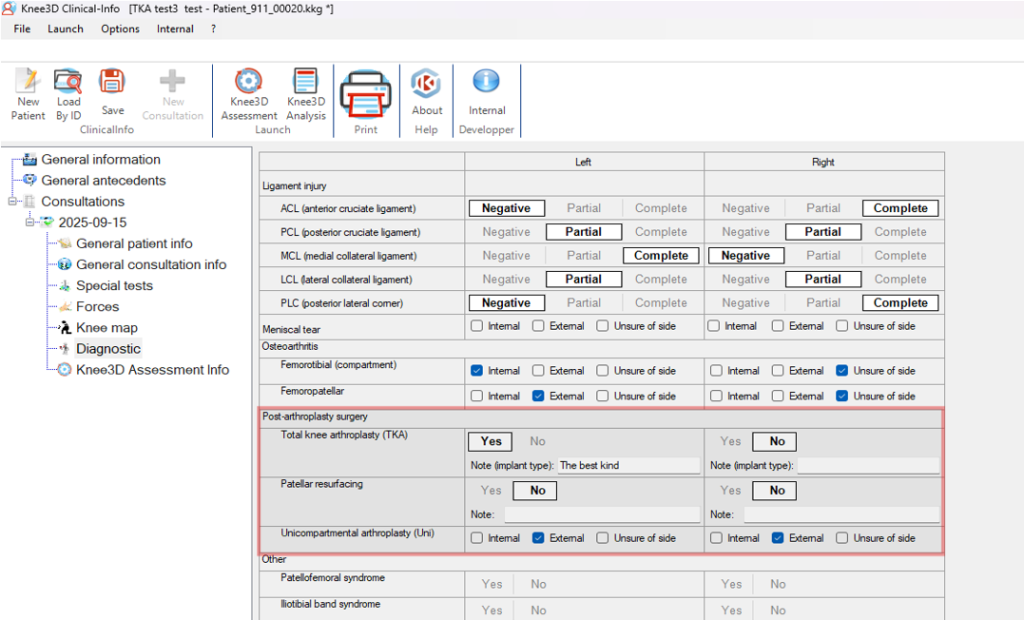Set right TKA to Yes

[x=731, y=441]
